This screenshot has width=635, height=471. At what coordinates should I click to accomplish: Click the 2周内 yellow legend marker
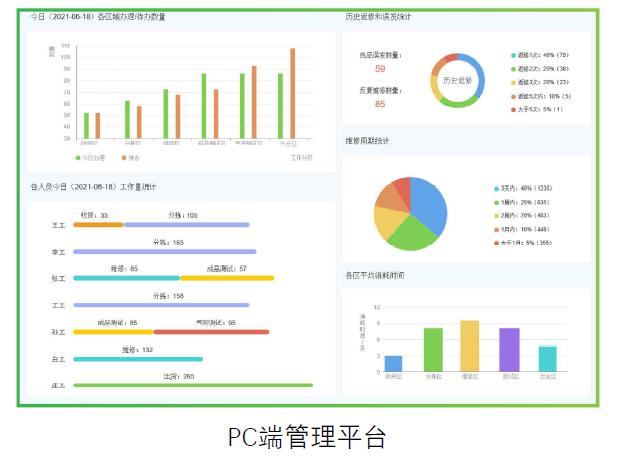[496, 215]
